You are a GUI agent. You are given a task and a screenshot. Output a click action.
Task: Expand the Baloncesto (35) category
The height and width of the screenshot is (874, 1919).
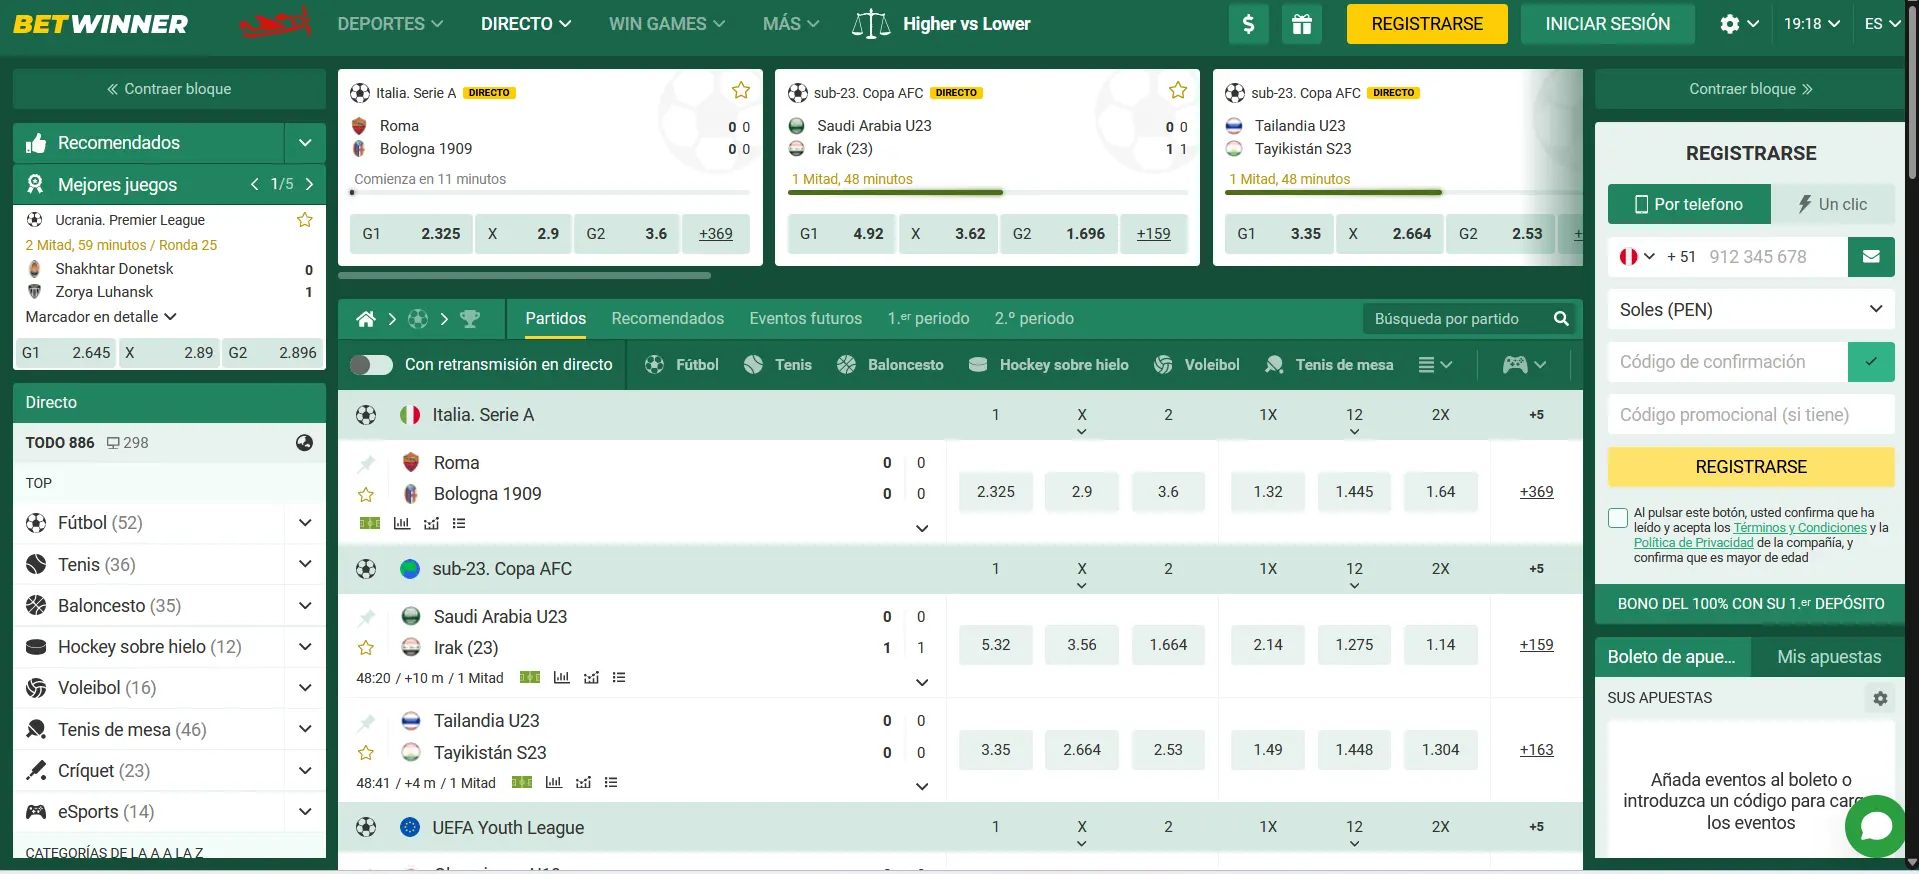click(x=305, y=606)
